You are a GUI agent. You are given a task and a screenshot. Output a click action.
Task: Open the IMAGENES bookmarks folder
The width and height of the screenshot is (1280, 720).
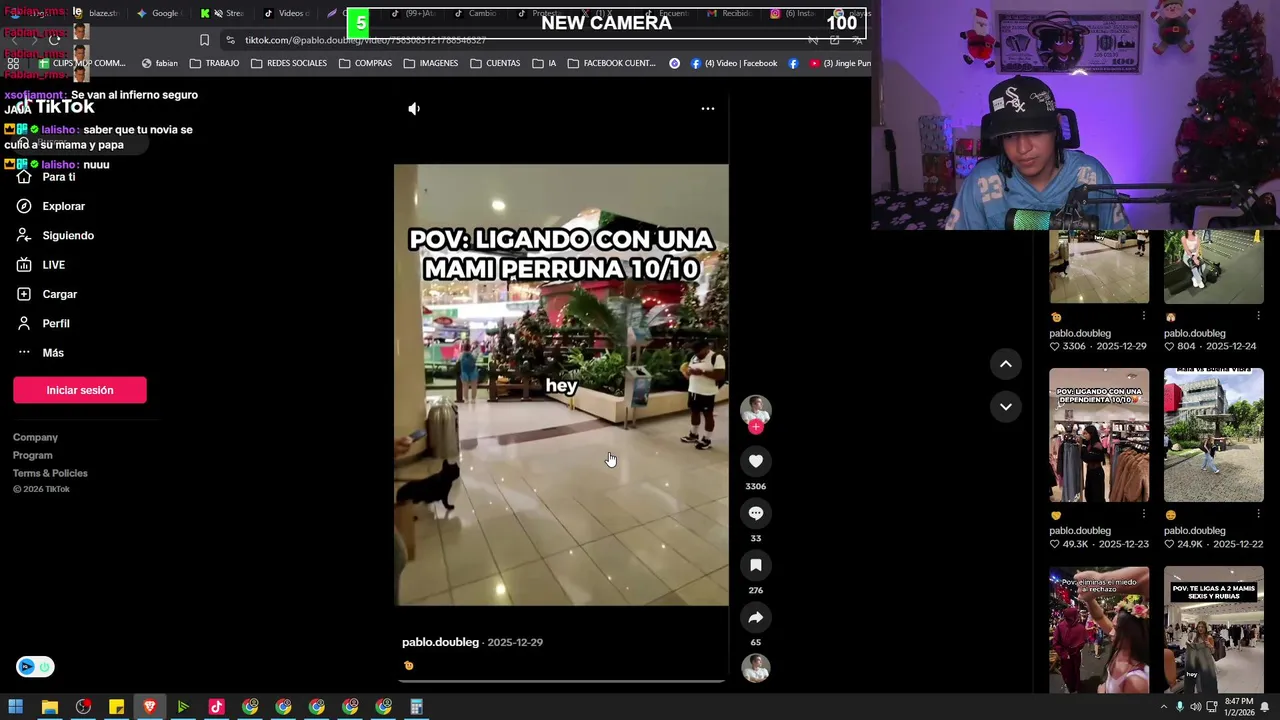431,63
